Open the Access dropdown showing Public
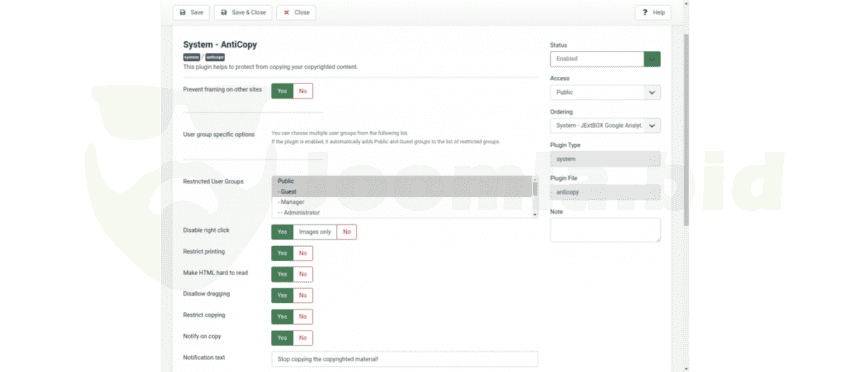 click(605, 92)
